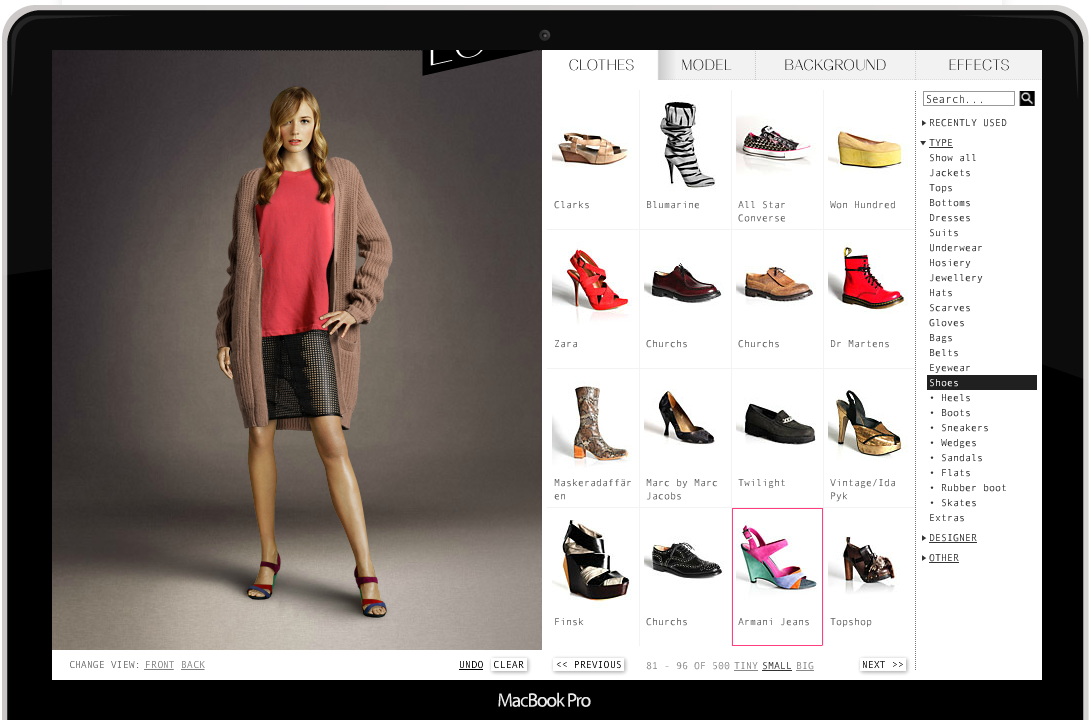Narrow shoes to Heels
This screenshot has width=1091, height=720.
point(955,398)
